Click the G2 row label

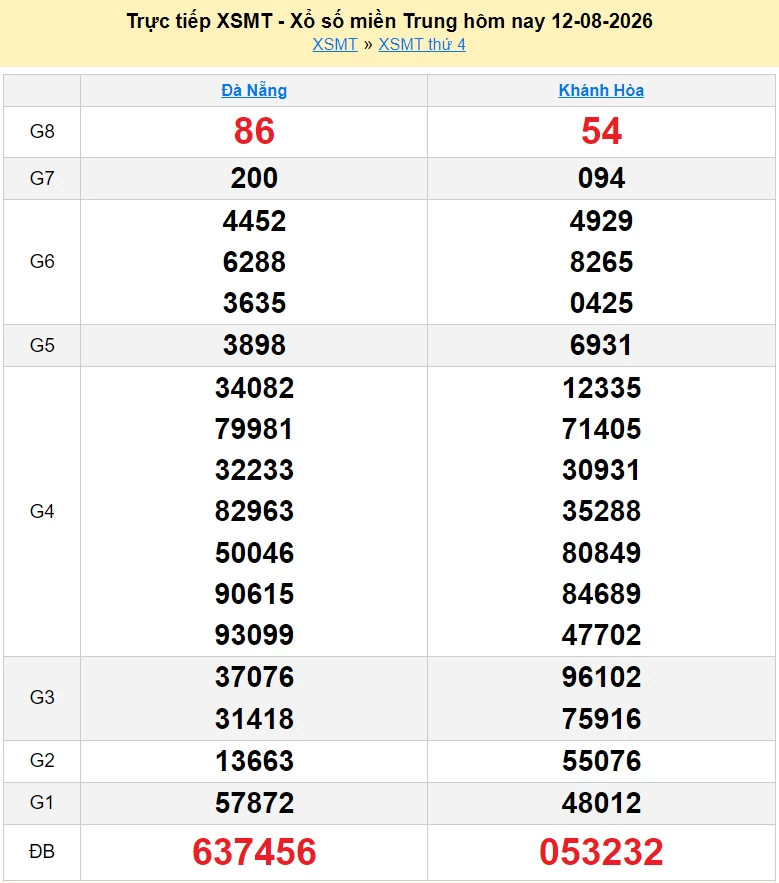42,761
